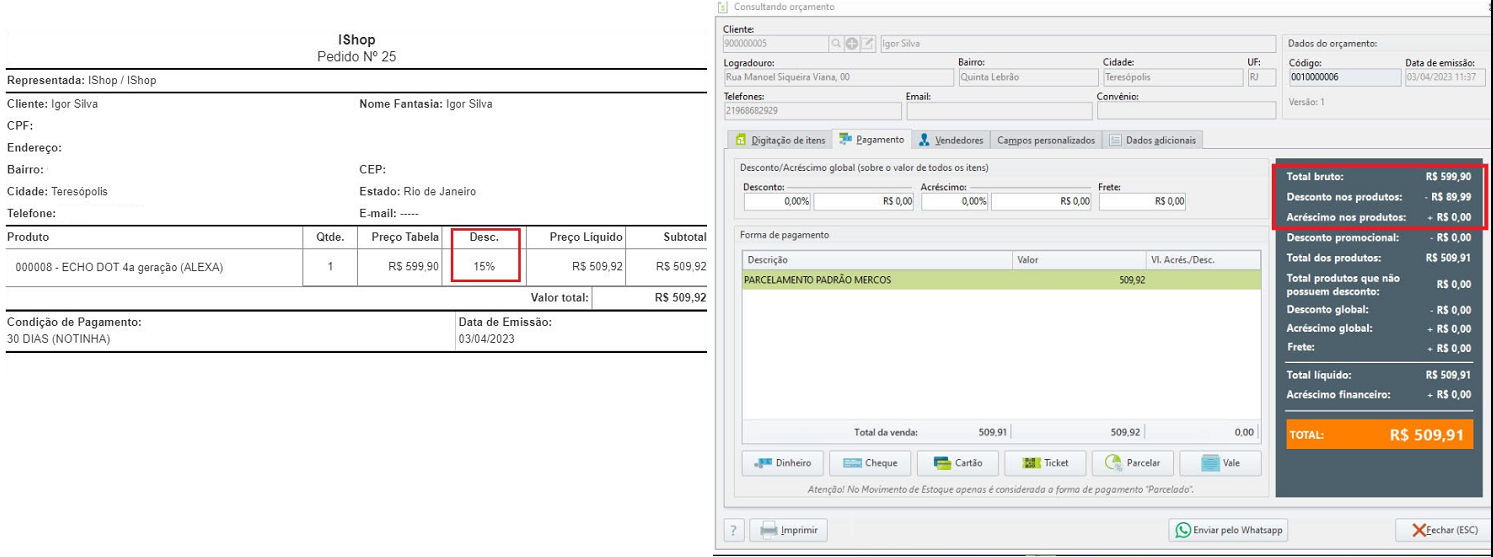Go to the Dados adicionais tab
Viewport: 1493px width, 557px height.
[1152, 140]
